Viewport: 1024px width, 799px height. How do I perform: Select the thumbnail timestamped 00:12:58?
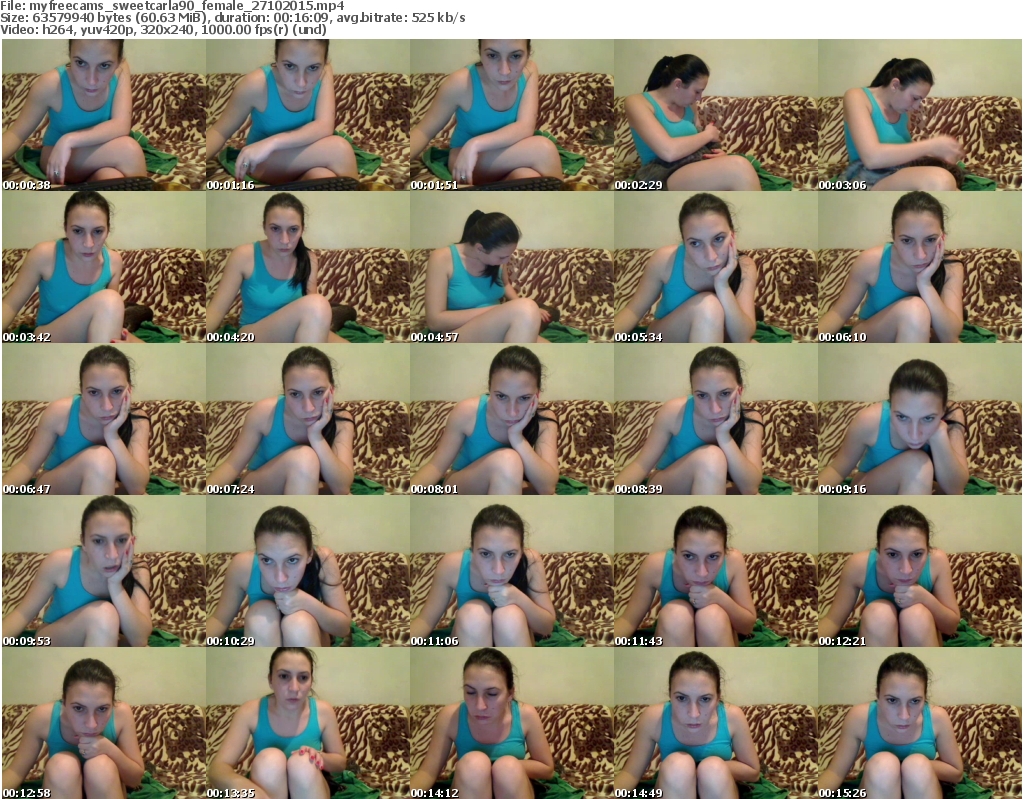point(104,723)
